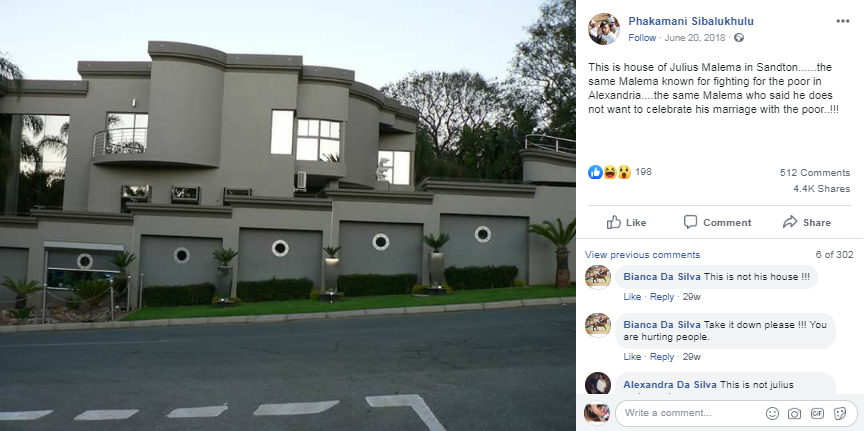
Task: Share the post
Action: (x=807, y=223)
